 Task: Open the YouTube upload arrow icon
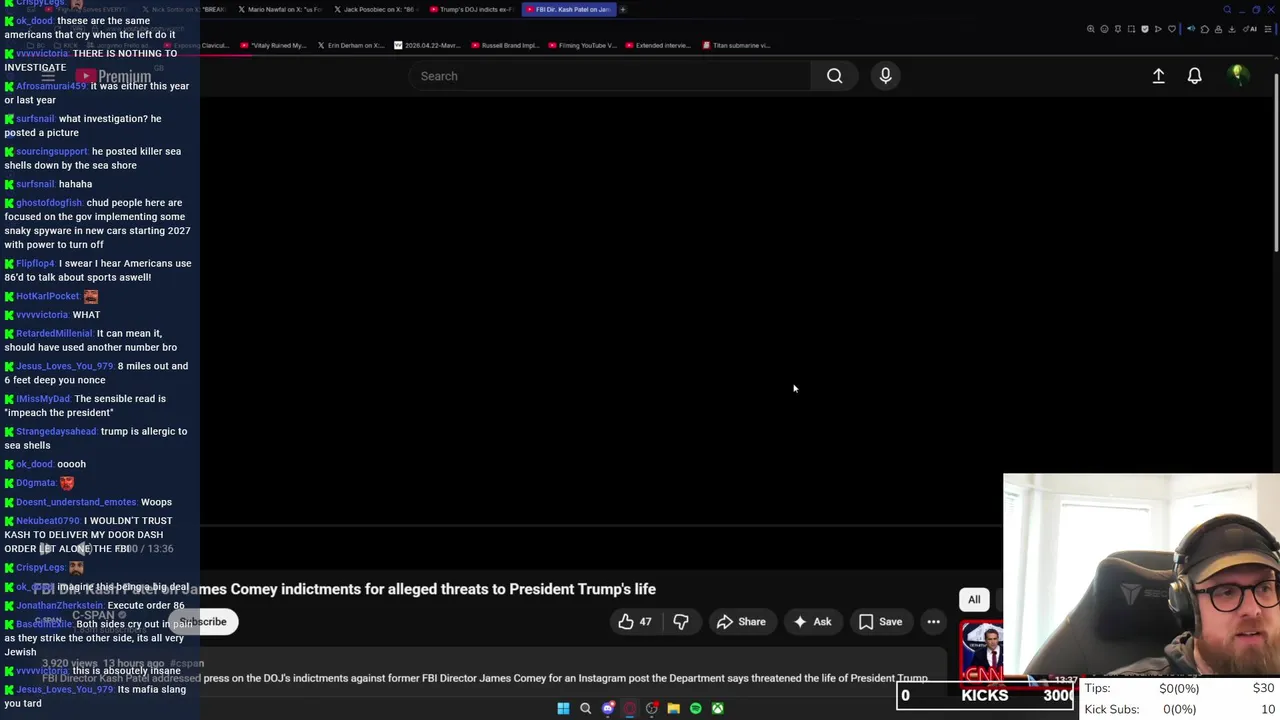pyautogui.click(x=1158, y=76)
